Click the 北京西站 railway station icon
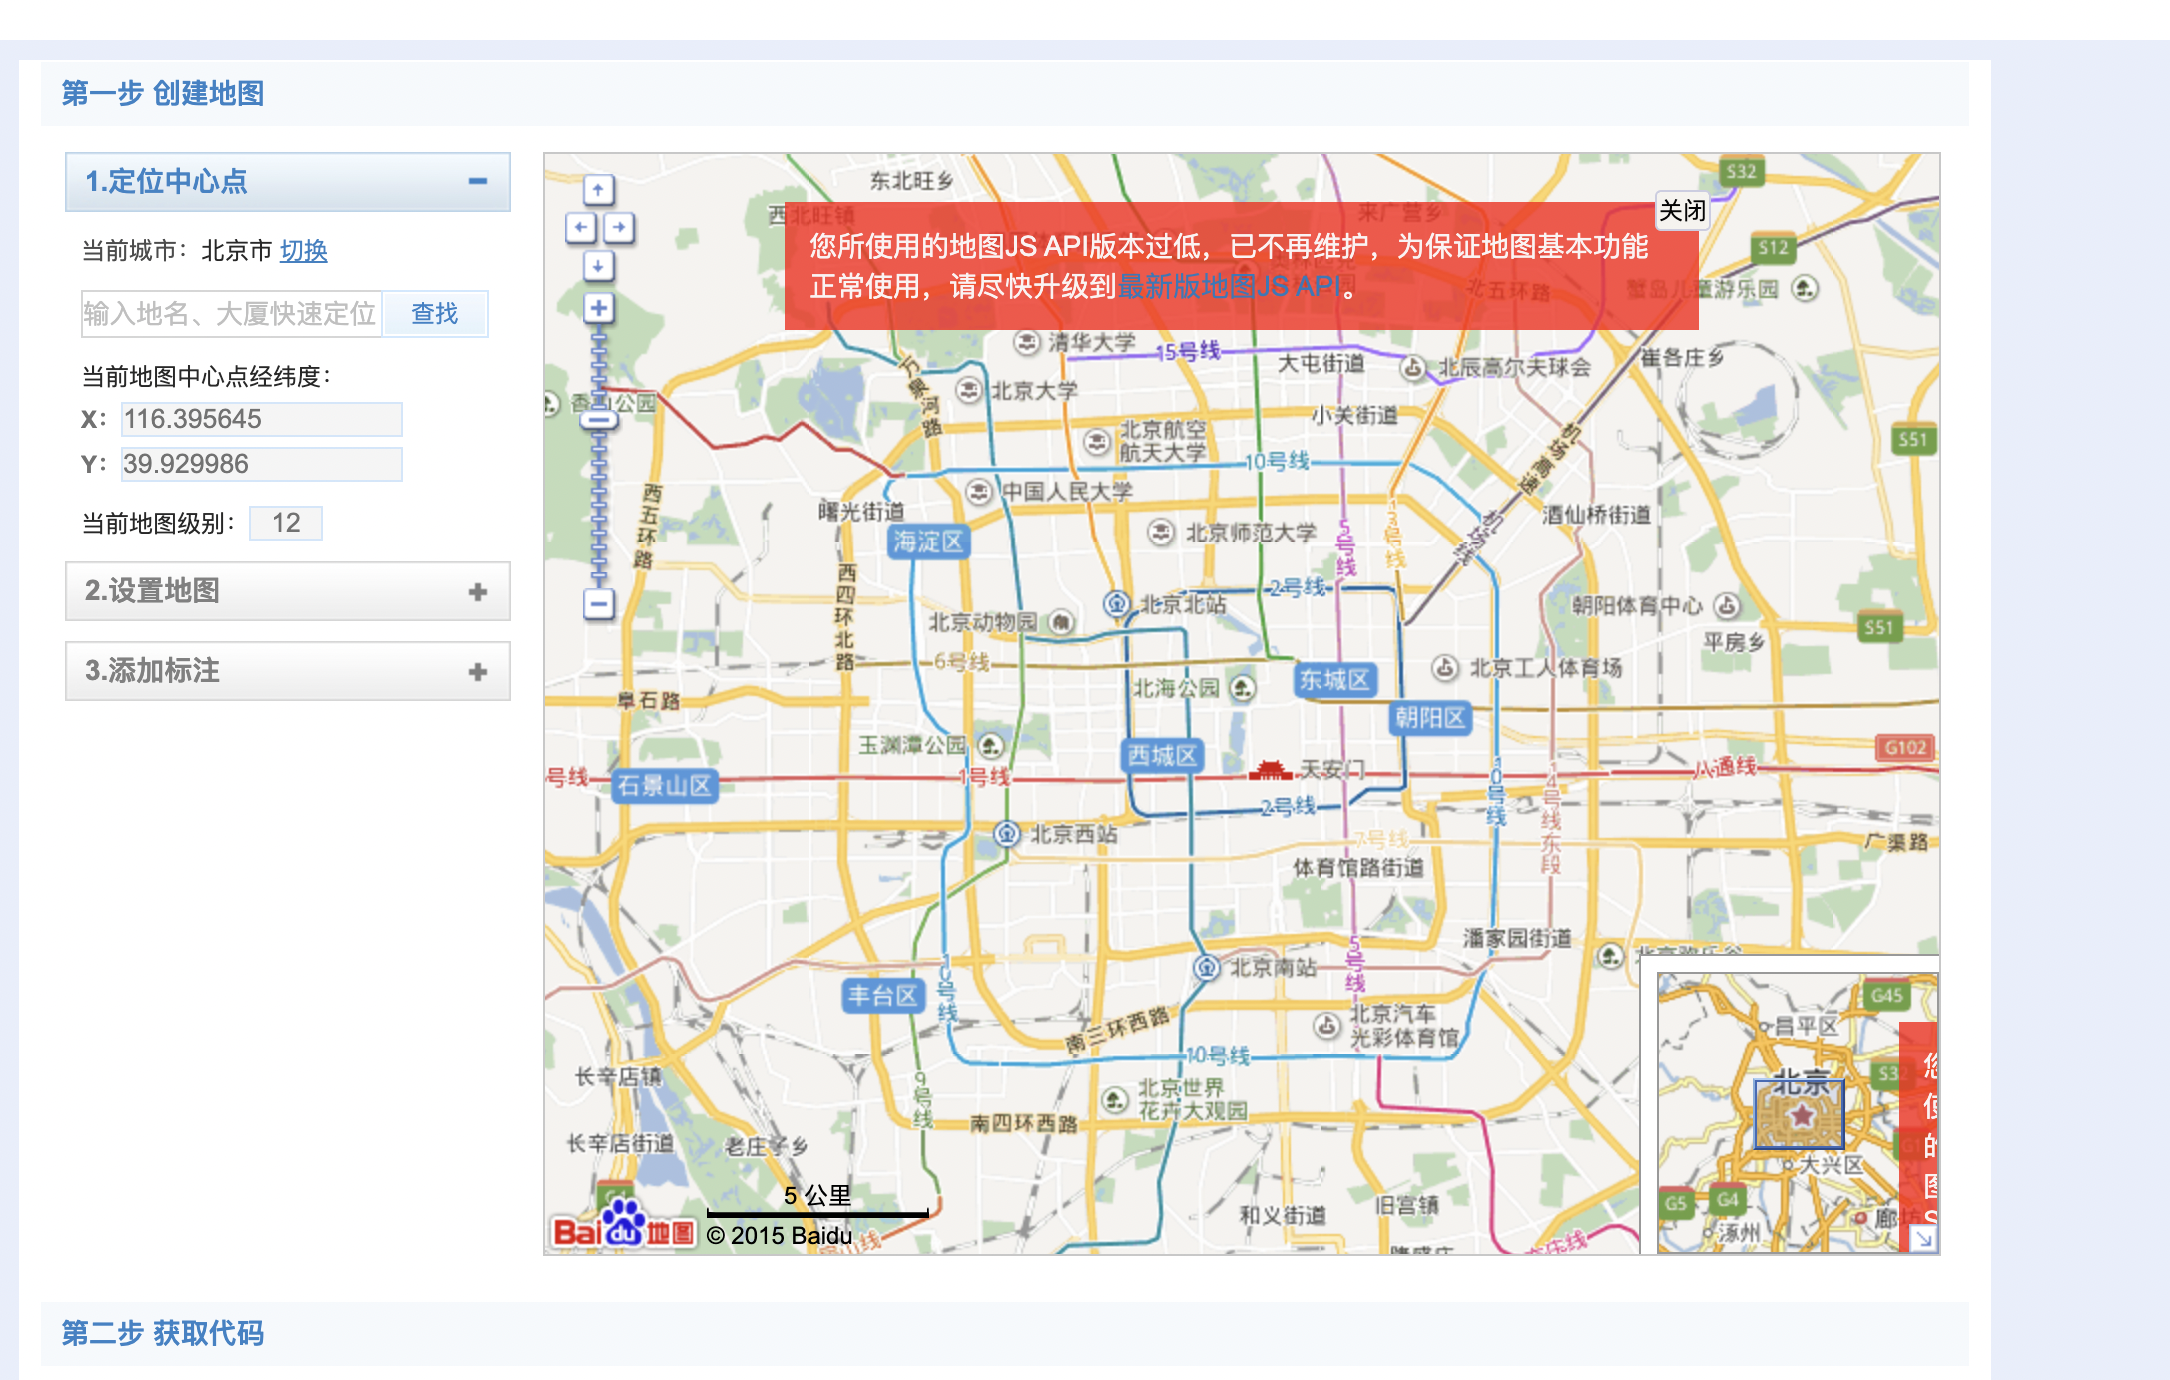This screenshot has height=1380, width=2170. pos(1007,833)
